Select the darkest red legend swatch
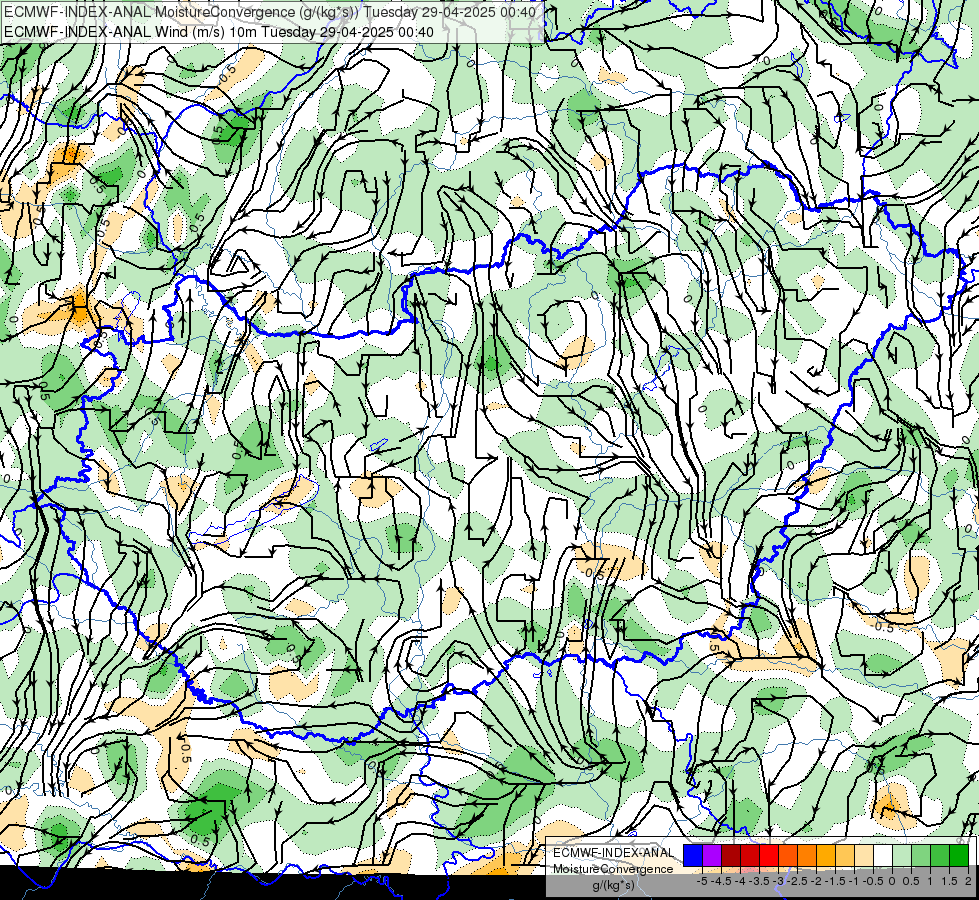The image size is (979, 900). coord(731,855)
